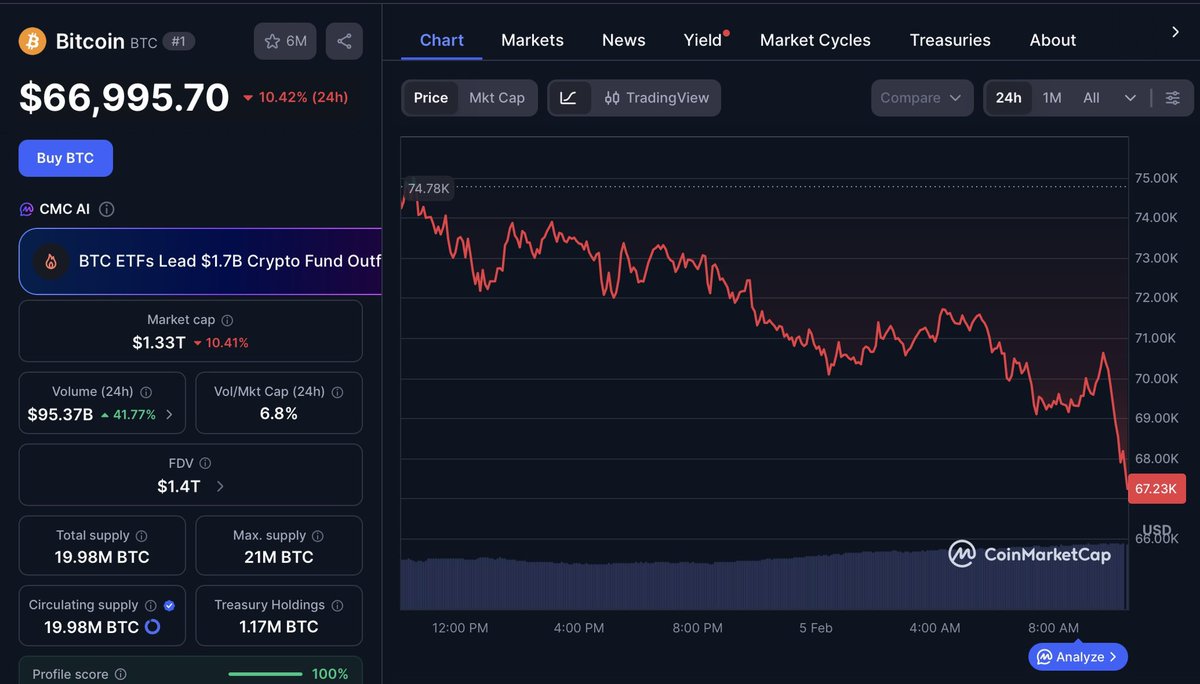Show Treasury Holdings info icon

337,605
